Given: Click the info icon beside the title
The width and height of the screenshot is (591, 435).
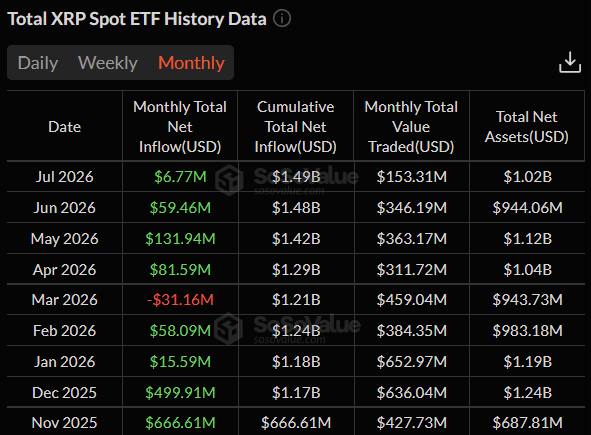Looking at the screenshot, I should tap(282, 18).
